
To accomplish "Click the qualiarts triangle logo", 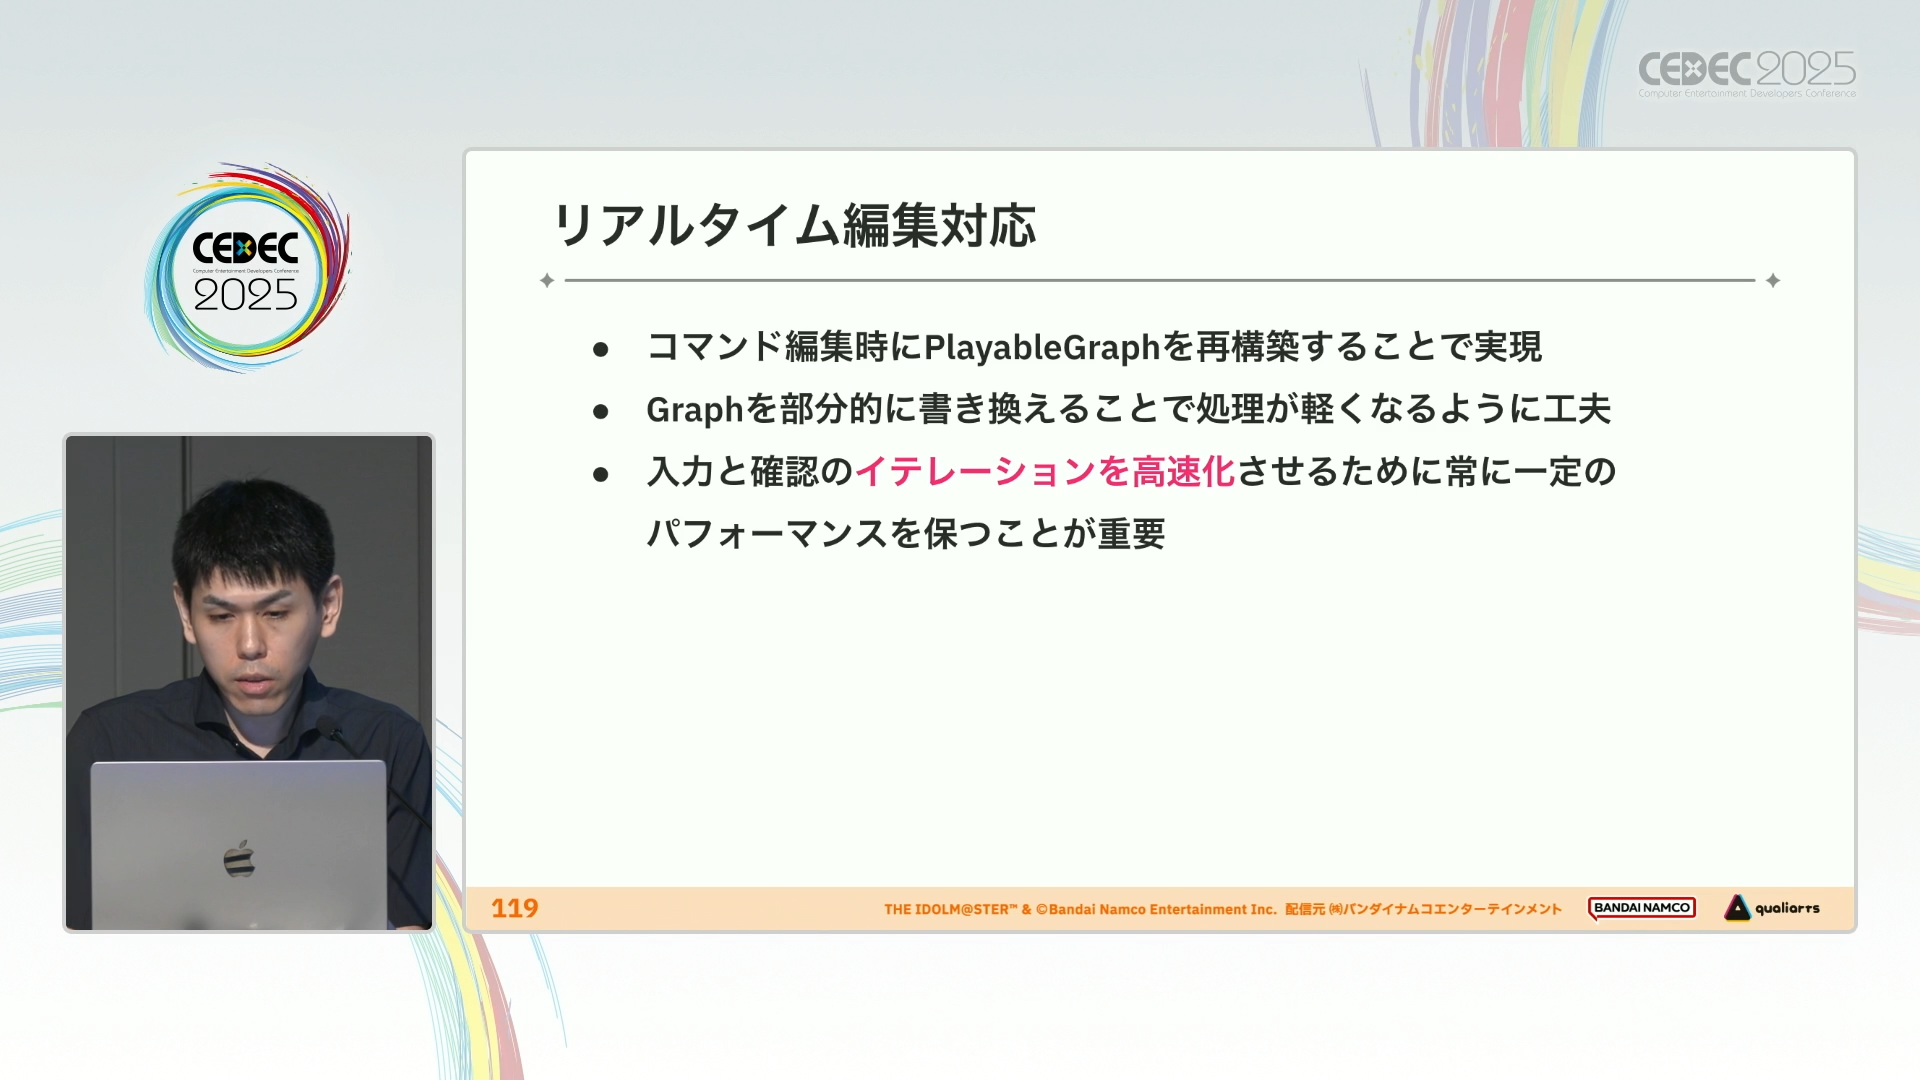I will 1737,908.
